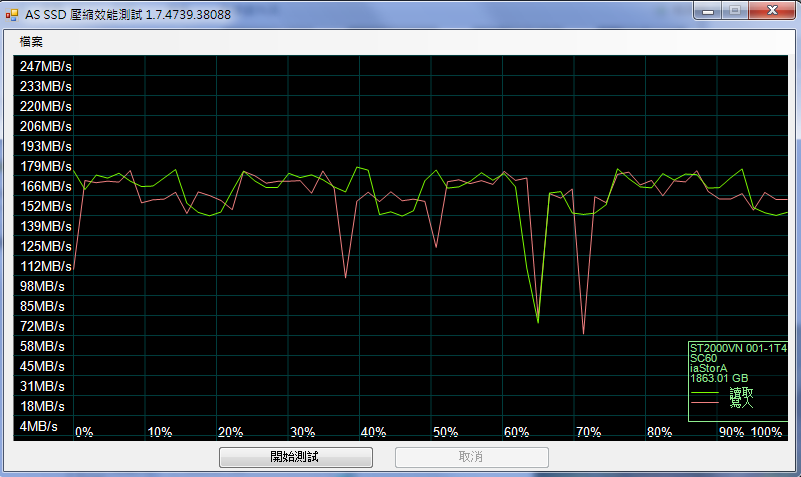Click the 112MB/s axis label
This screenshot has width=801, height=477.
(x=45, y=266)
